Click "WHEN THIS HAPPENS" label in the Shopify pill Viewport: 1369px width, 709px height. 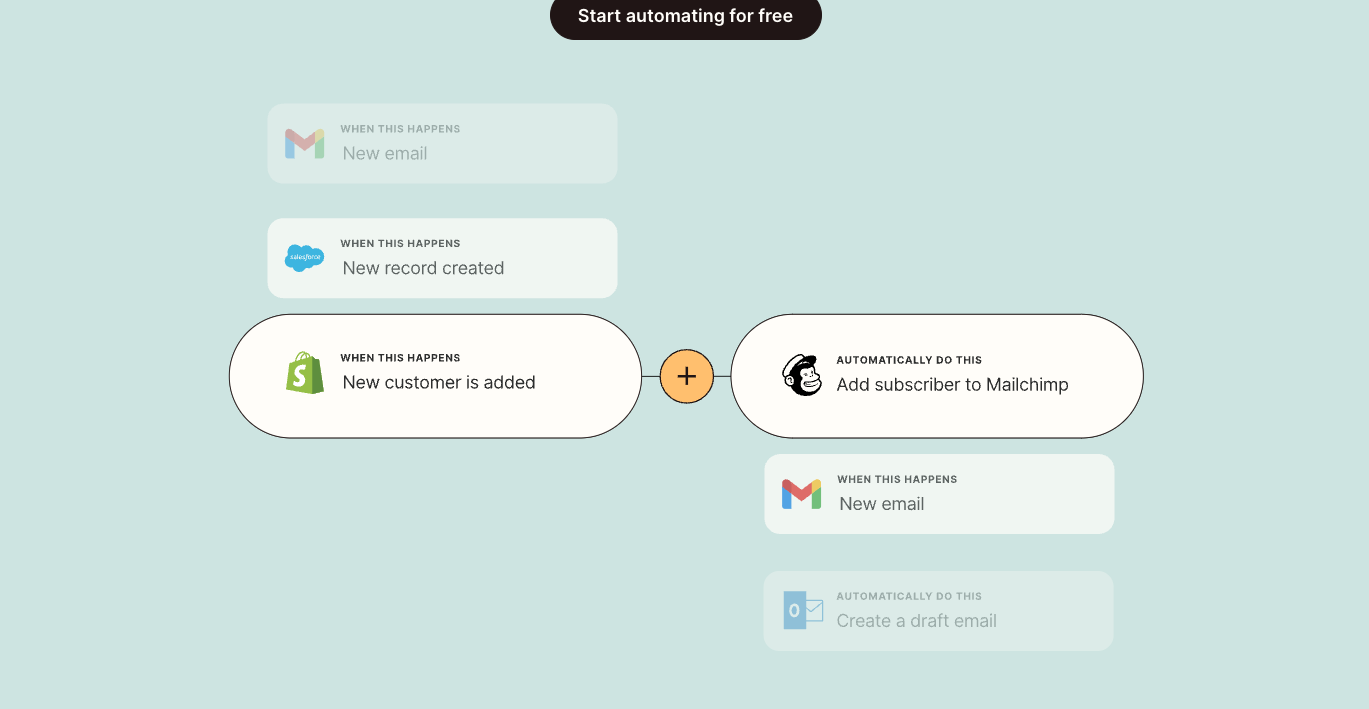pos(400,358)
